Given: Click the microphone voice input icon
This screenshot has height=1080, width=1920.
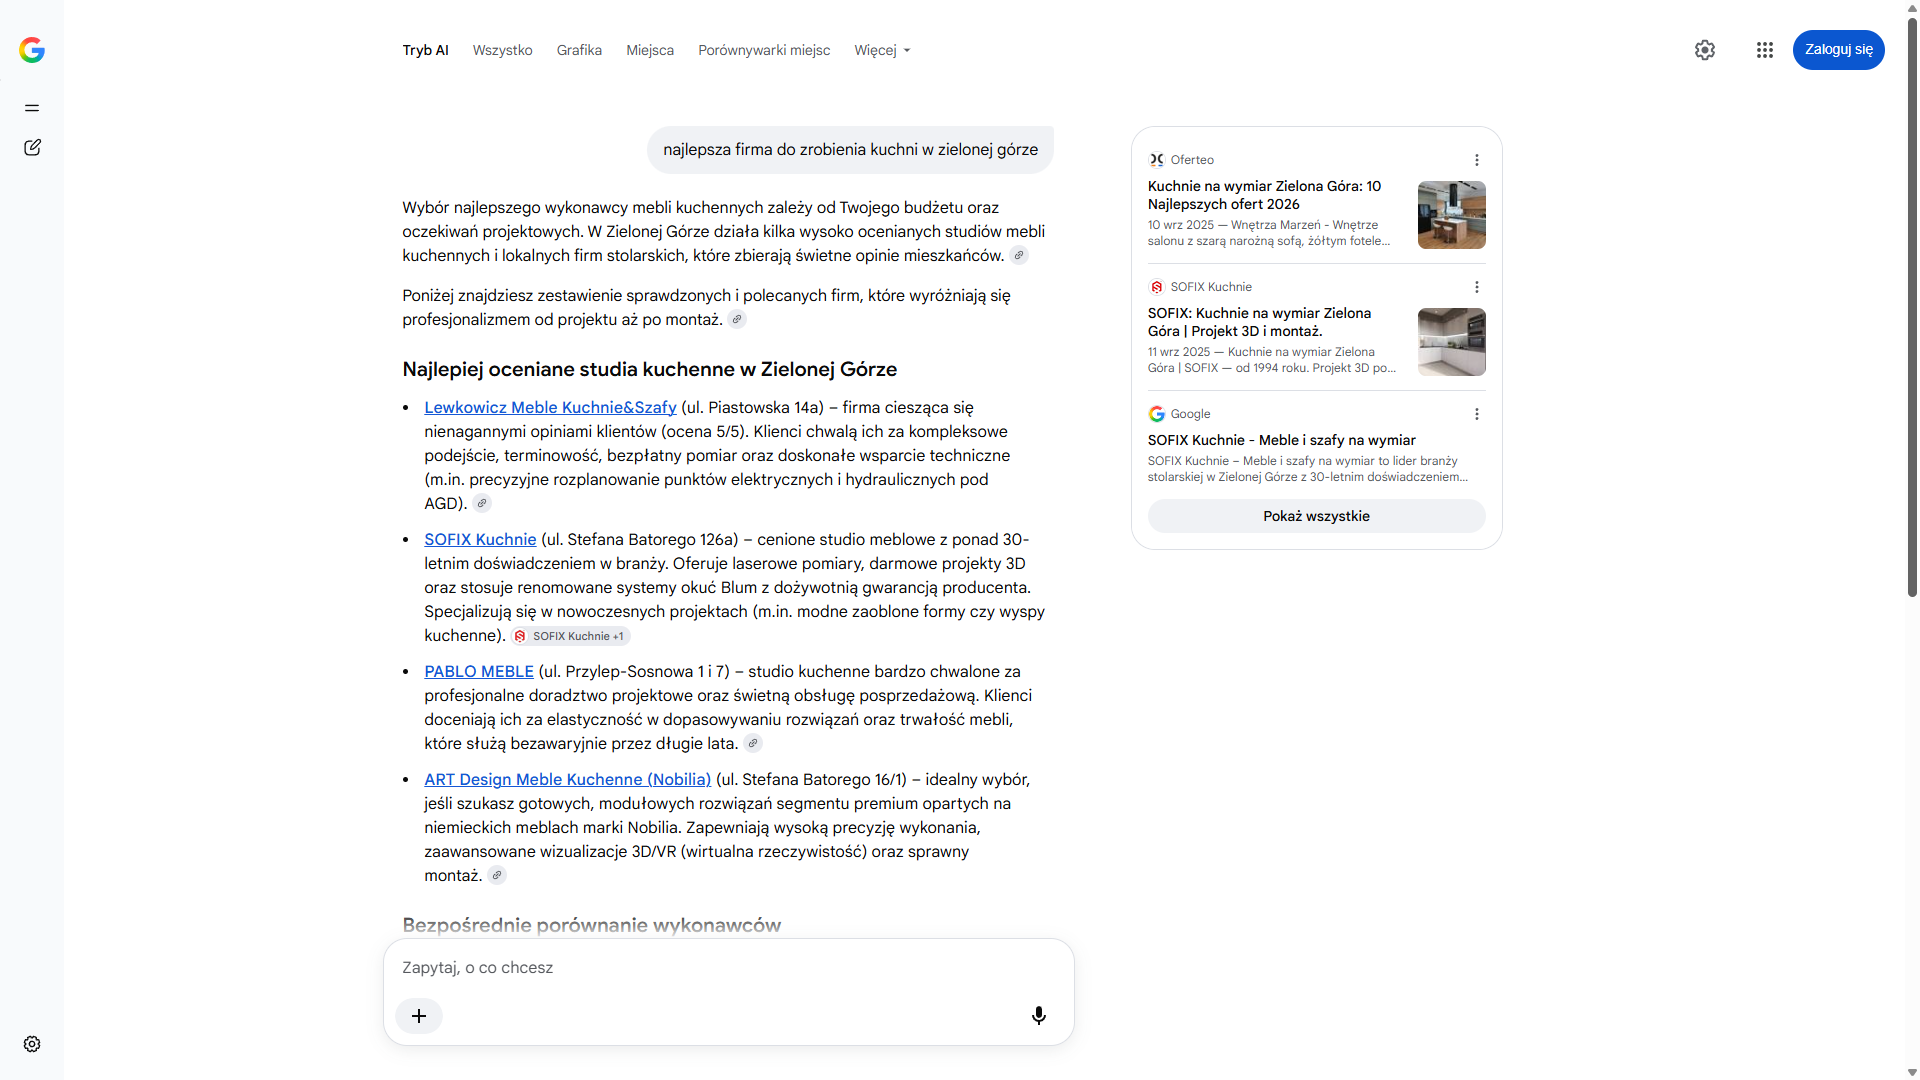Looking at the screenshot, I should pos(1039,1016).
